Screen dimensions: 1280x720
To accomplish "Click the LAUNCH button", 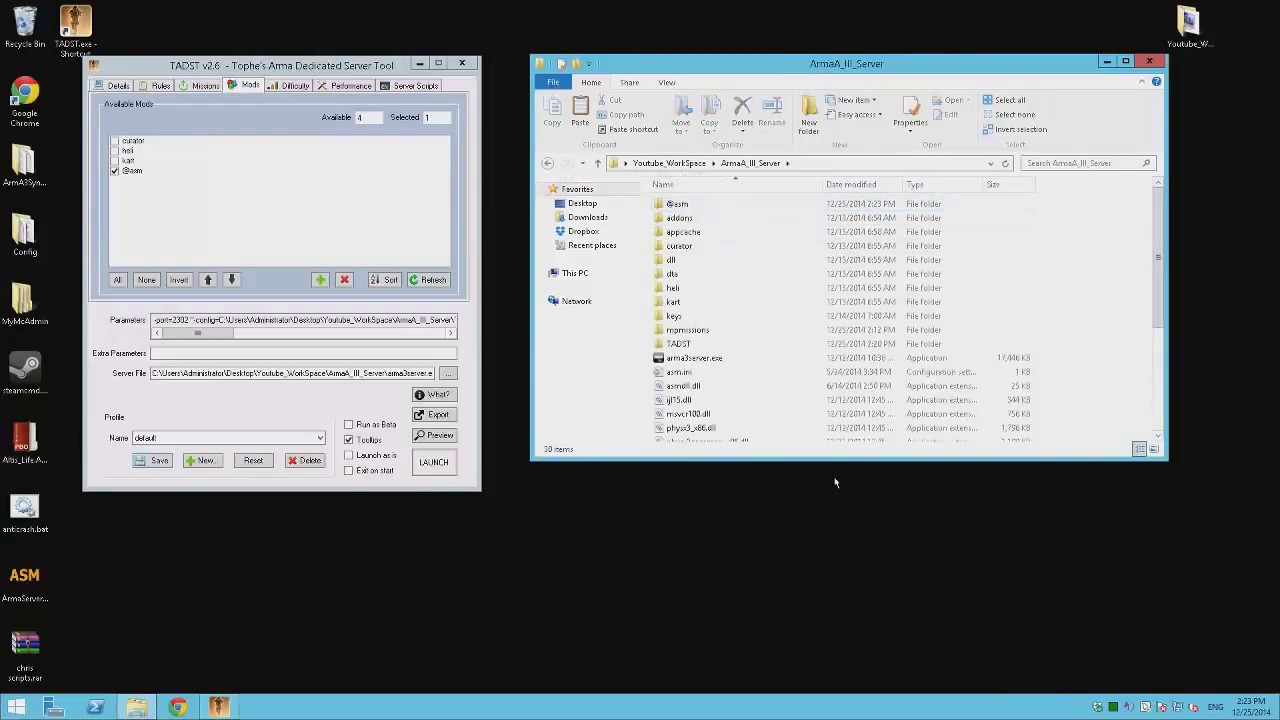I will 434,462.
